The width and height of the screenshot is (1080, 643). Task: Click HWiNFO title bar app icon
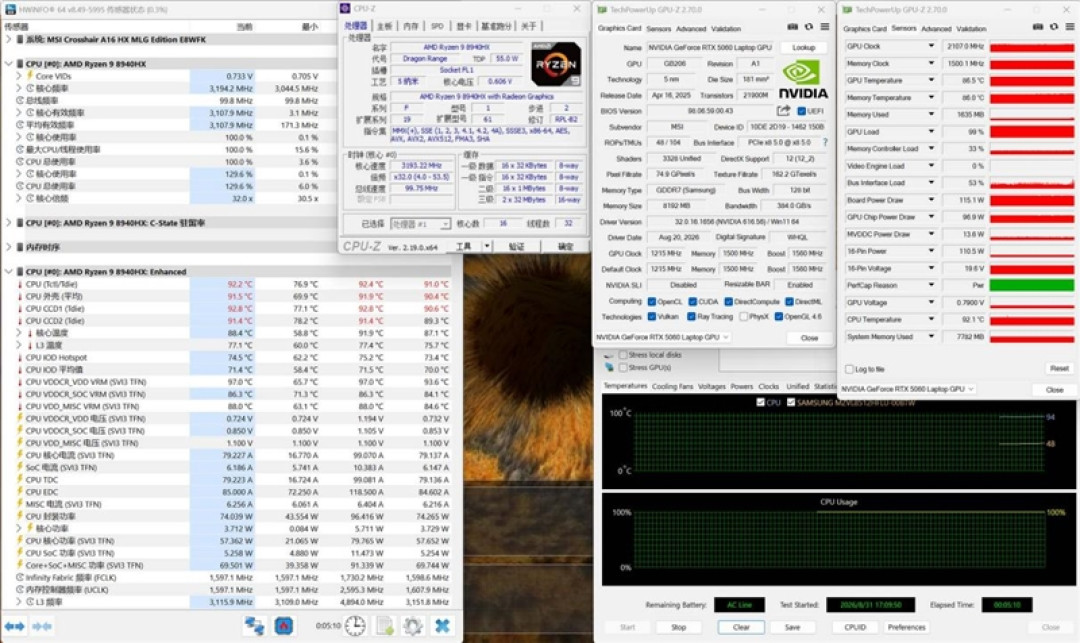[8, 10]
